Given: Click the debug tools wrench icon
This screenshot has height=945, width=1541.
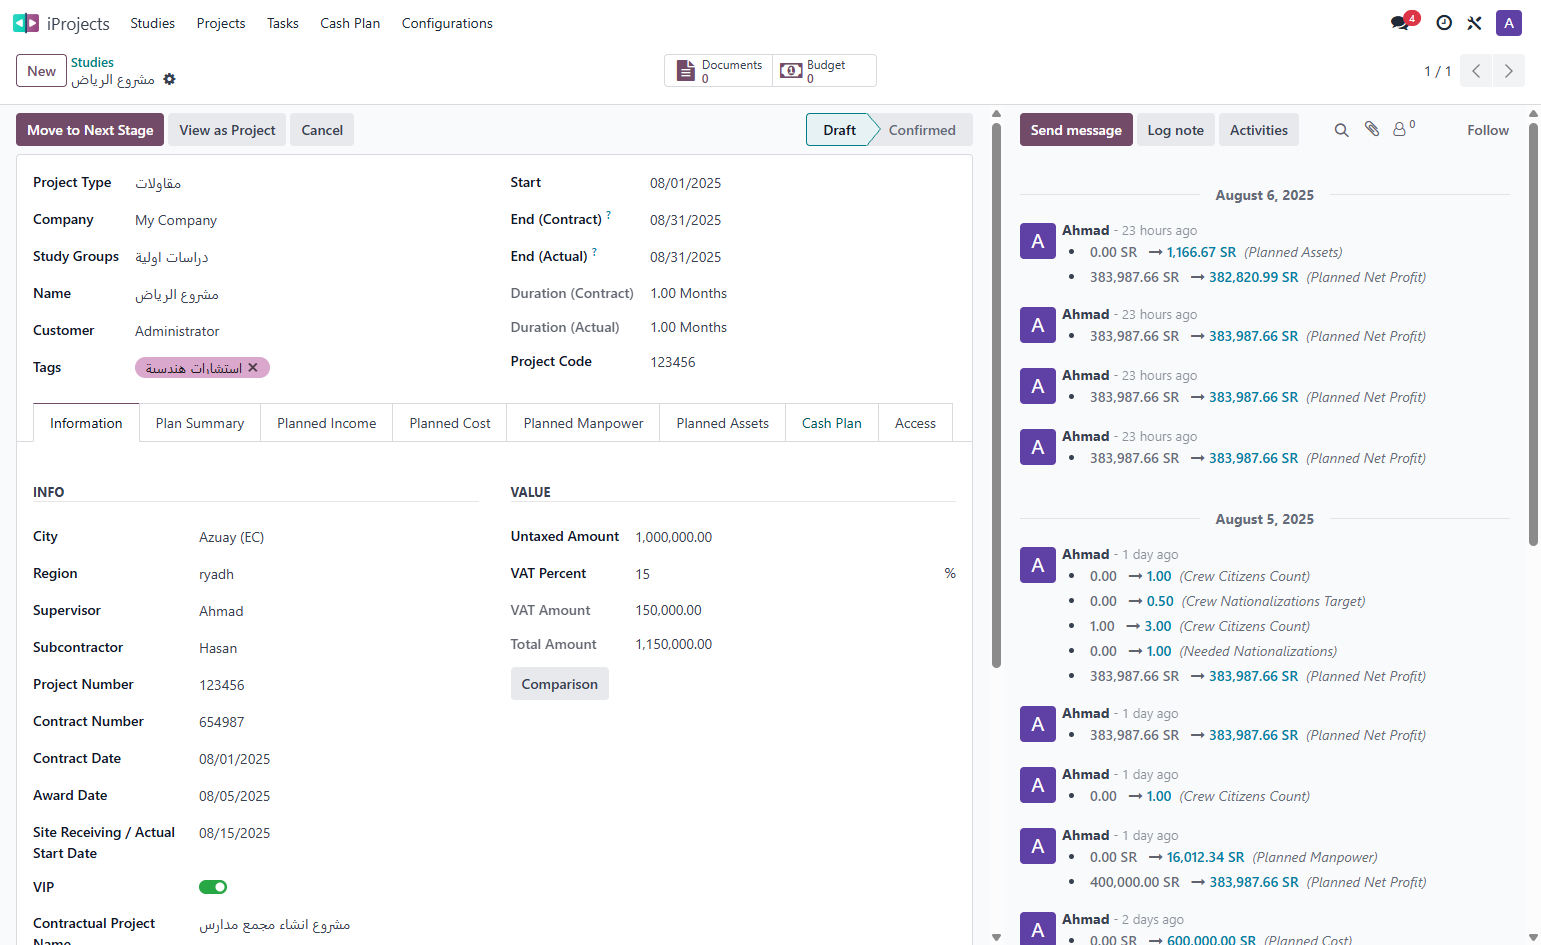Looking at the screenshot, I should (1474, 23).
